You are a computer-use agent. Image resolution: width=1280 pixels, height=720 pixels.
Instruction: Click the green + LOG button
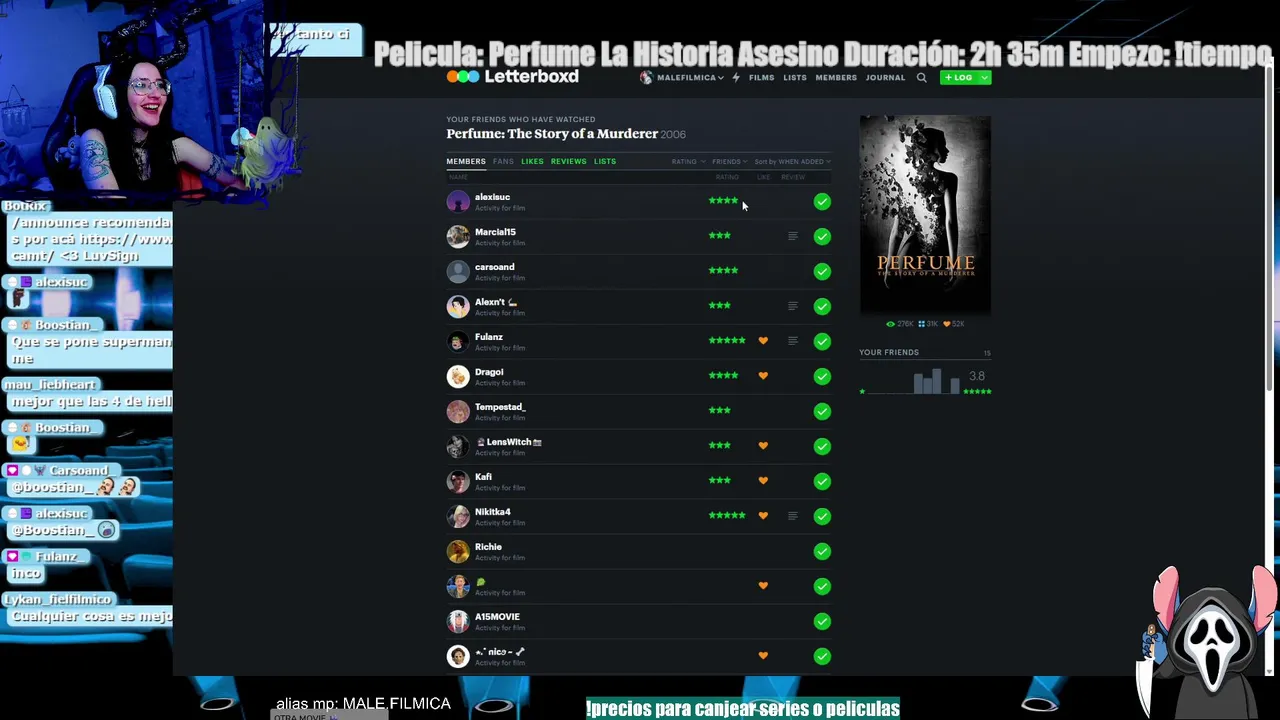(958, 77)
